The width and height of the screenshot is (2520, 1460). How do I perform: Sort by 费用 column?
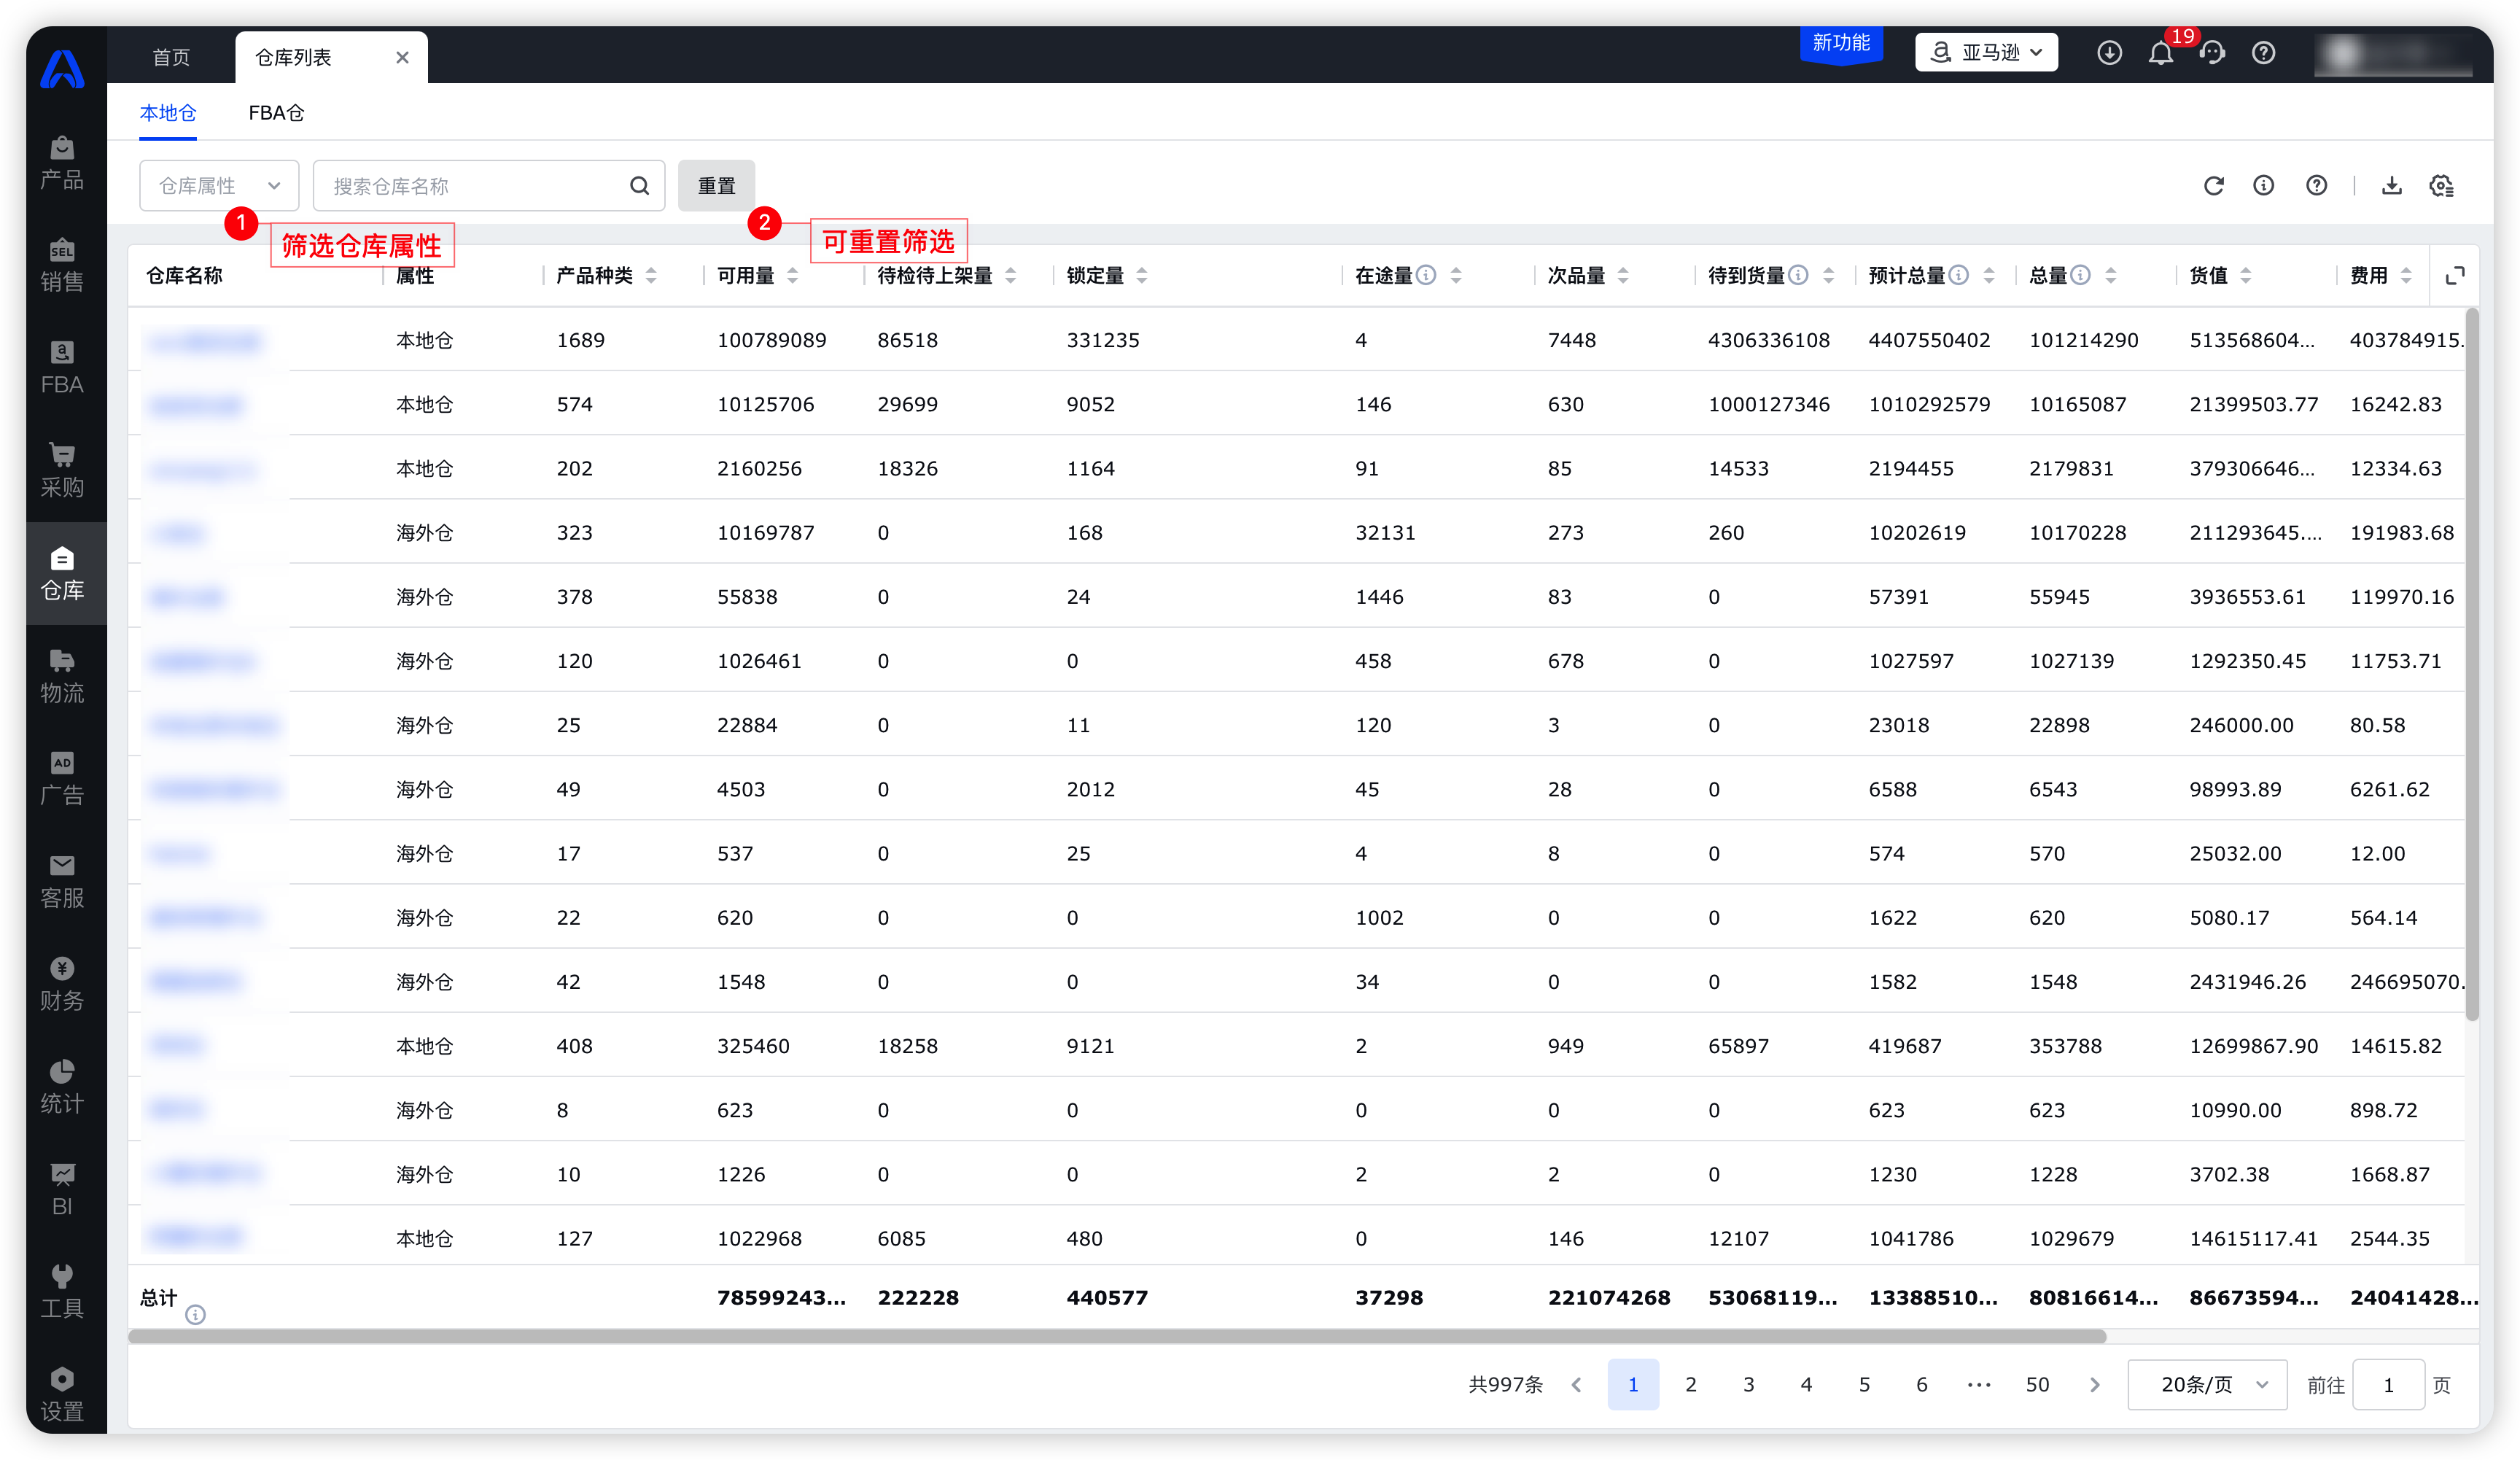2406,276
